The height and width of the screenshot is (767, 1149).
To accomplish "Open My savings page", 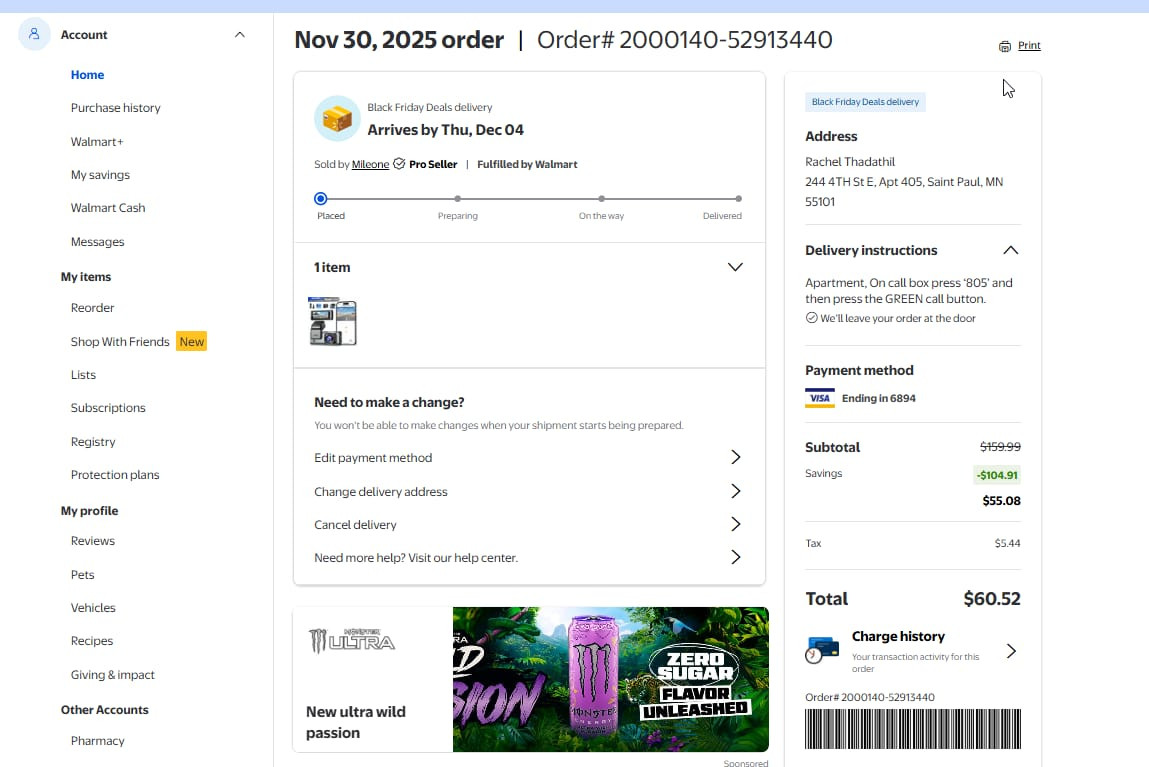I will tap(100, 174).
